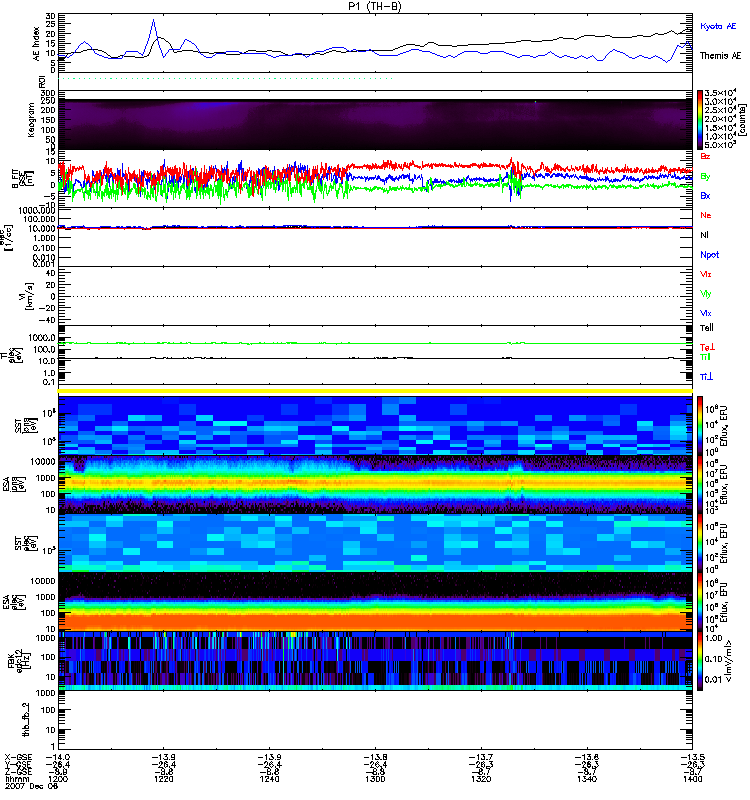Image resolution: width=750 pixels, height=800 pixels.
Task: Select the Kyoto AE legend label
Action: pyautogui.click(x=718, y=26)
